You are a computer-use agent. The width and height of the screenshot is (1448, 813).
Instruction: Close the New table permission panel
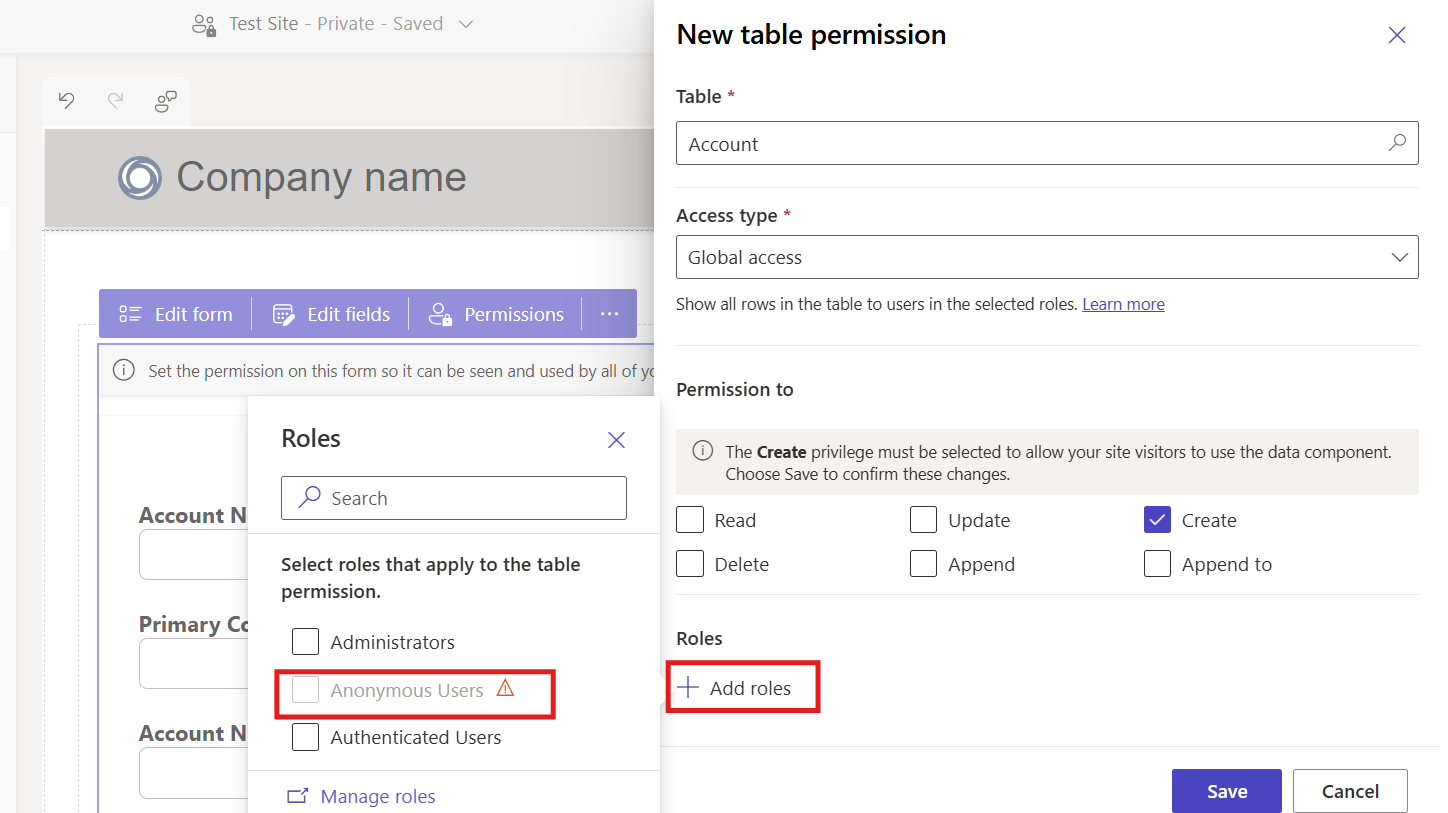tap(1397, 36)
